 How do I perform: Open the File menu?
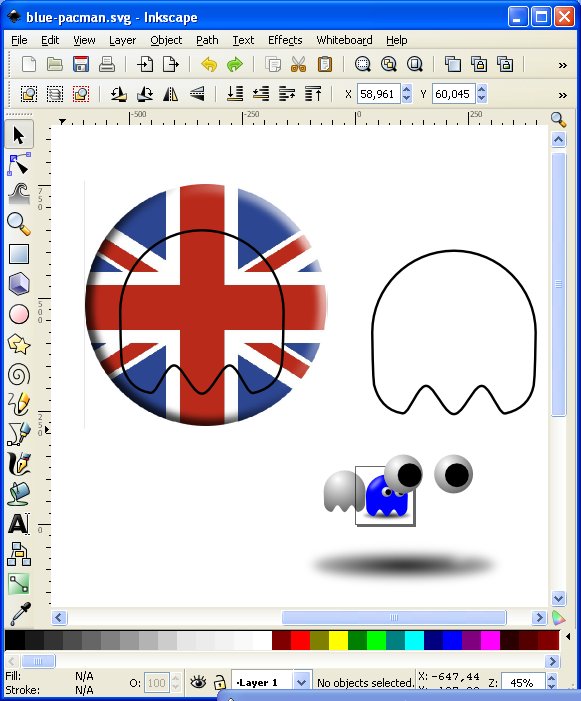coord(19,40)
